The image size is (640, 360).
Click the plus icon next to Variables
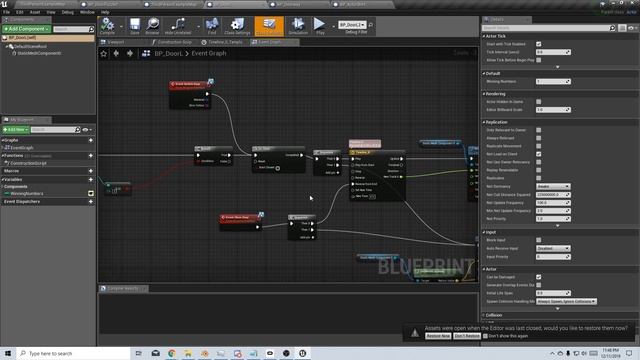pyautogui.click(x=91, y=179)
